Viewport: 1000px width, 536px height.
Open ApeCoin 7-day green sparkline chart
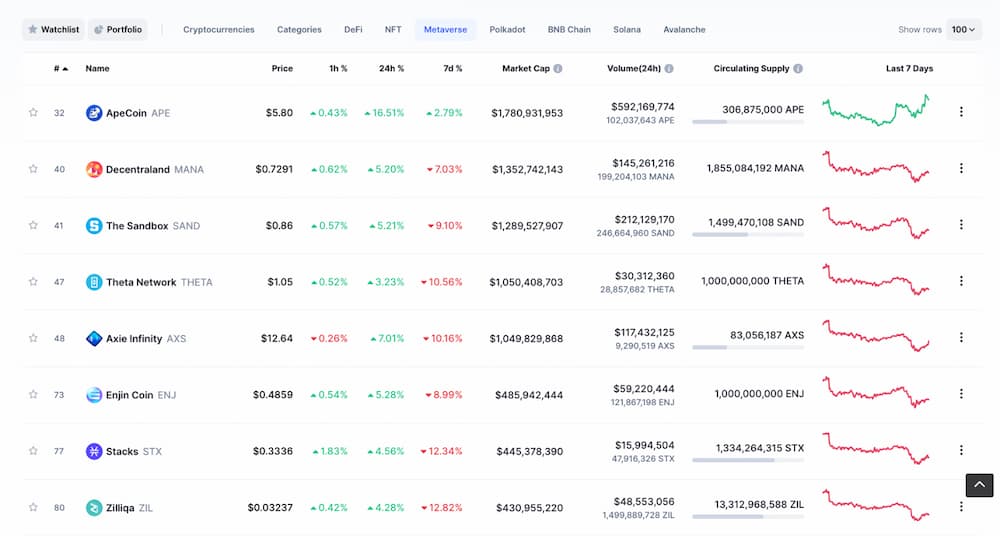click(876, 110)
